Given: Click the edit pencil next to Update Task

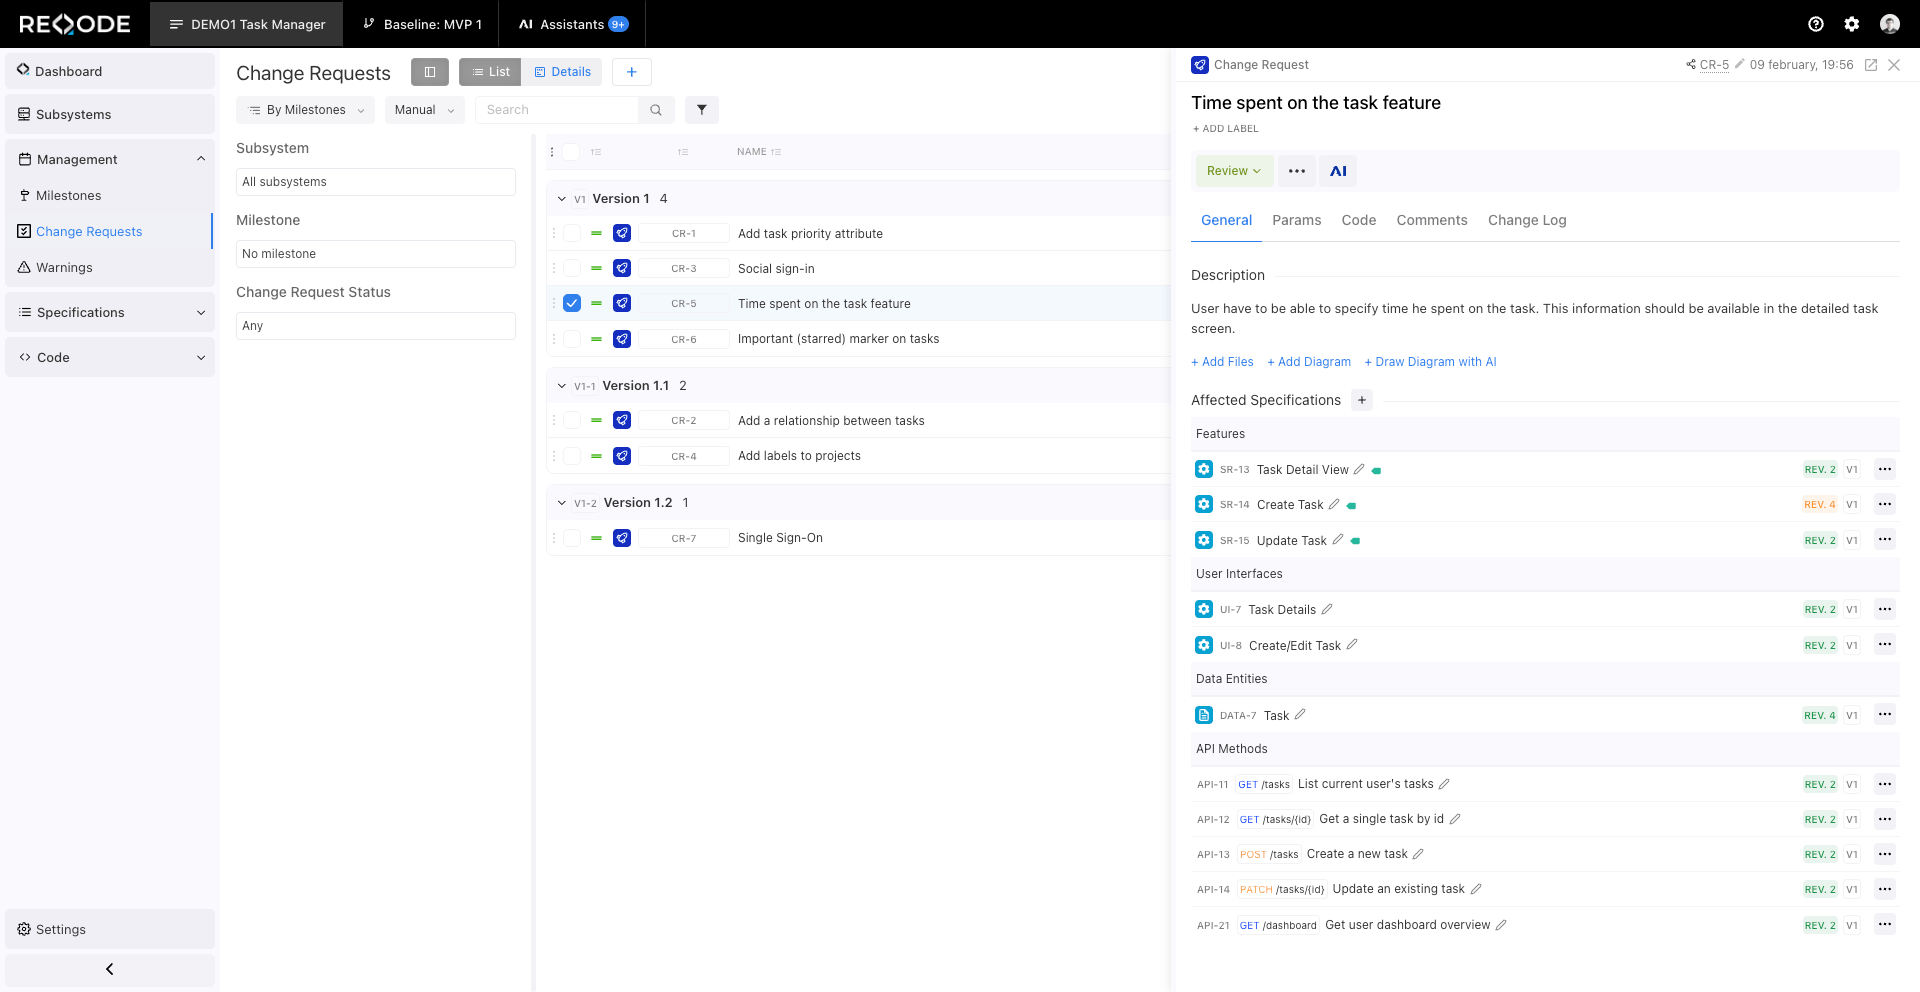Looking at the screenshot, I should coord(1335,540).
